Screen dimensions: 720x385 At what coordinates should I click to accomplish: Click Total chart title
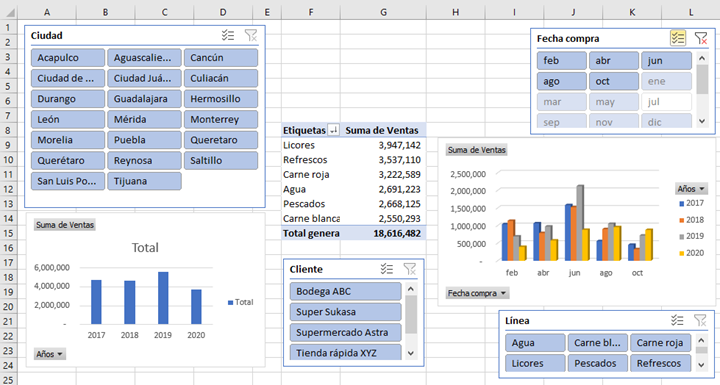tap(145, 248)
